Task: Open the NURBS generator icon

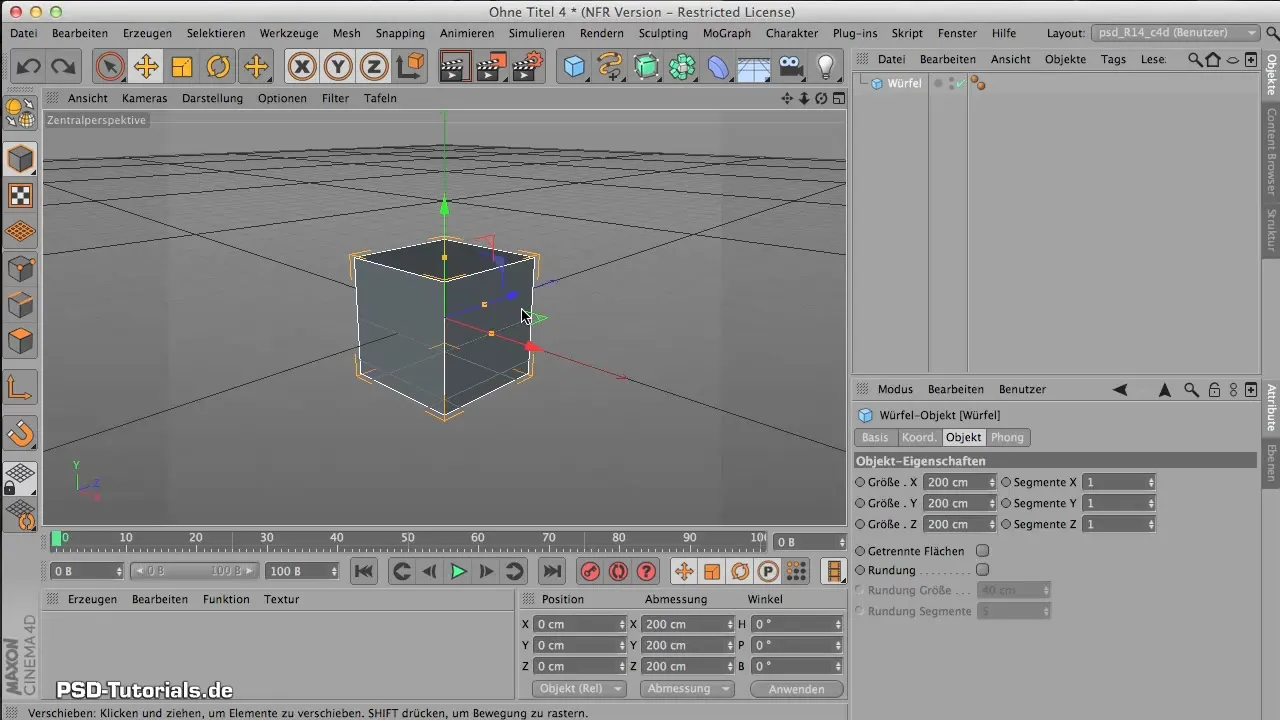Action: [x=647, y=67]
